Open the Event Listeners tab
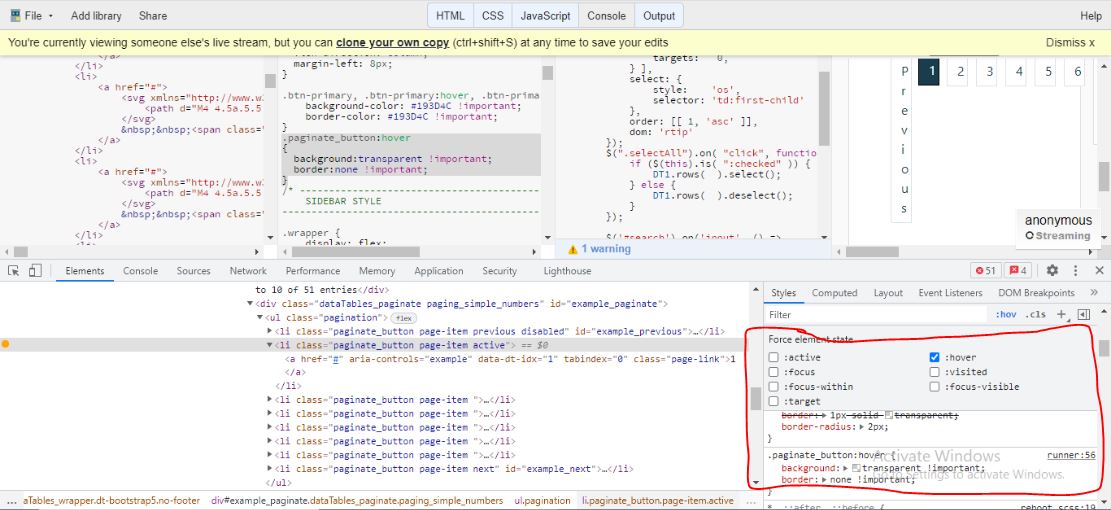The height and width of the screenshot is (510, 1111). tap(950, 293)
